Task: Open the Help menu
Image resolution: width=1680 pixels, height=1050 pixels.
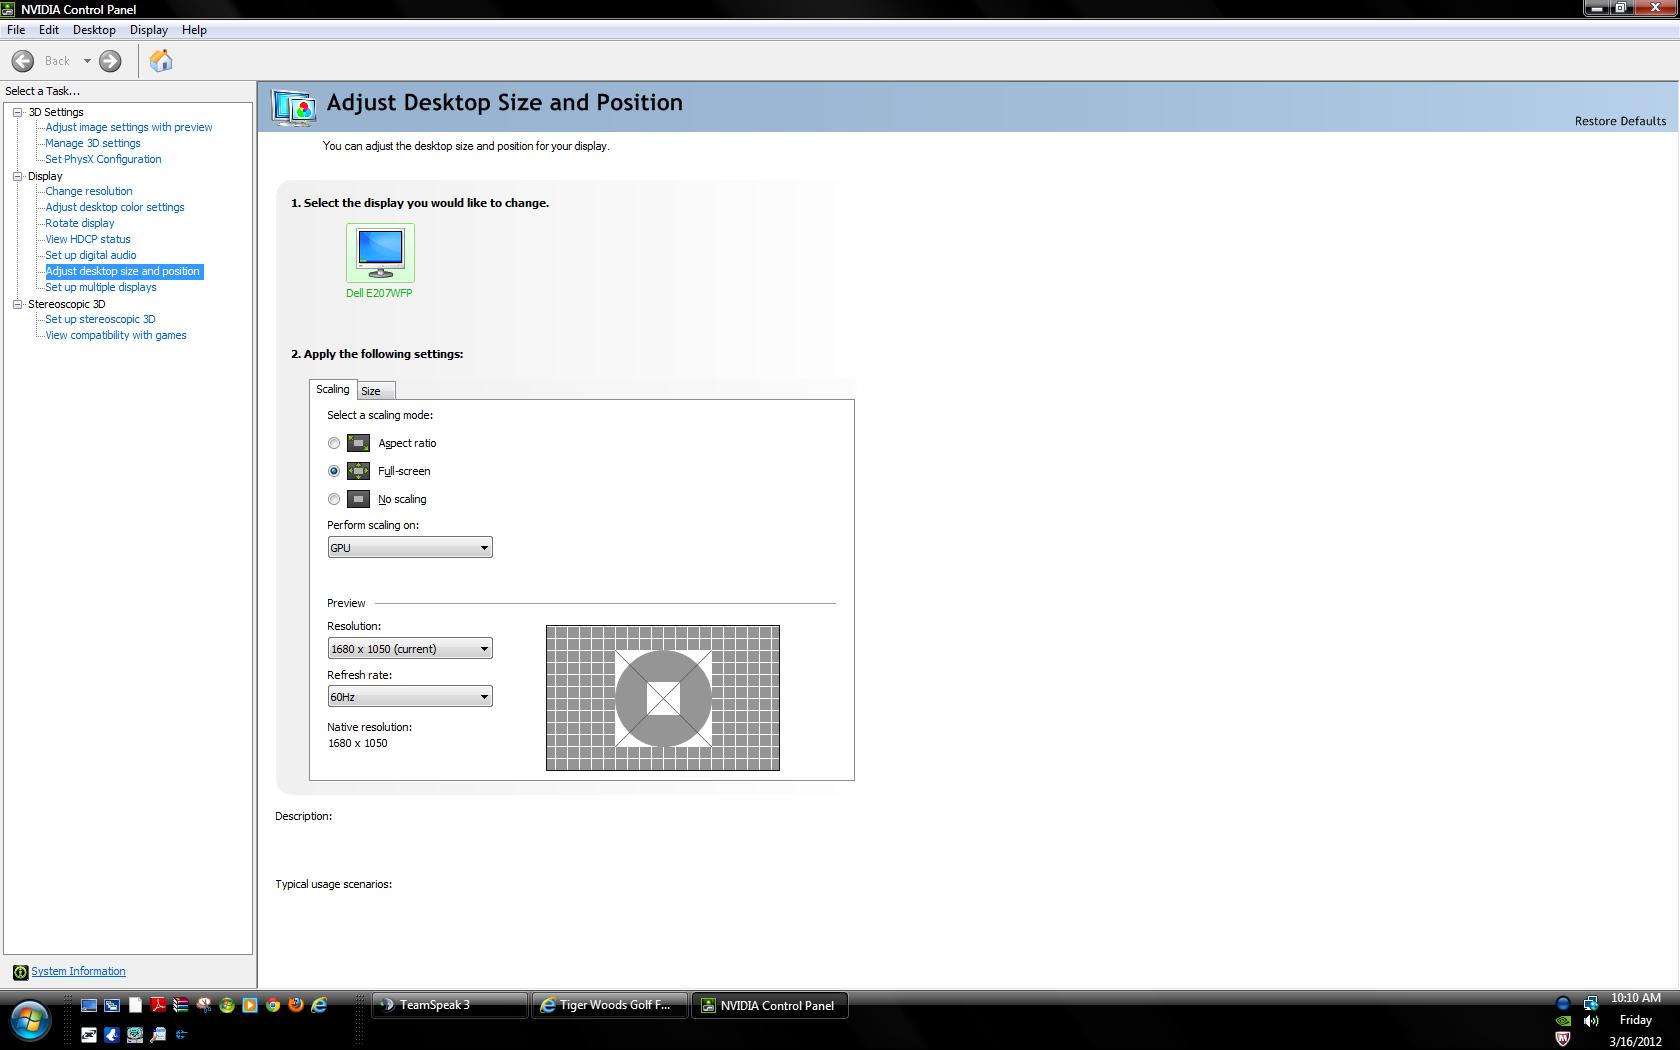Action: coord(194,30)
